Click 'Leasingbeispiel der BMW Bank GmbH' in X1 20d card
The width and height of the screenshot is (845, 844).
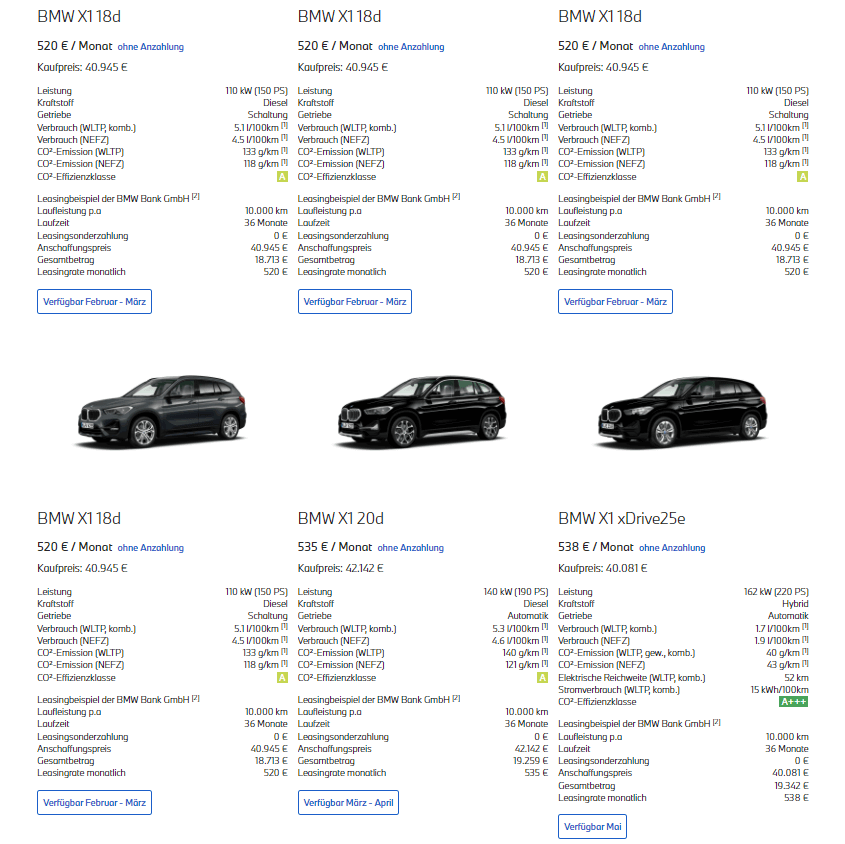373,700
